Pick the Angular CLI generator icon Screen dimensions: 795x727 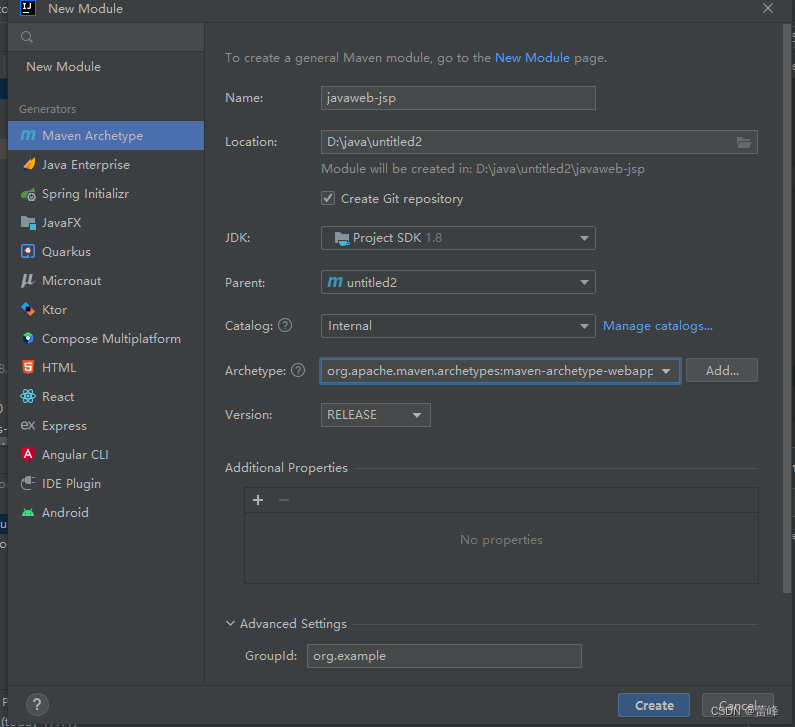[x=28, y=454]
